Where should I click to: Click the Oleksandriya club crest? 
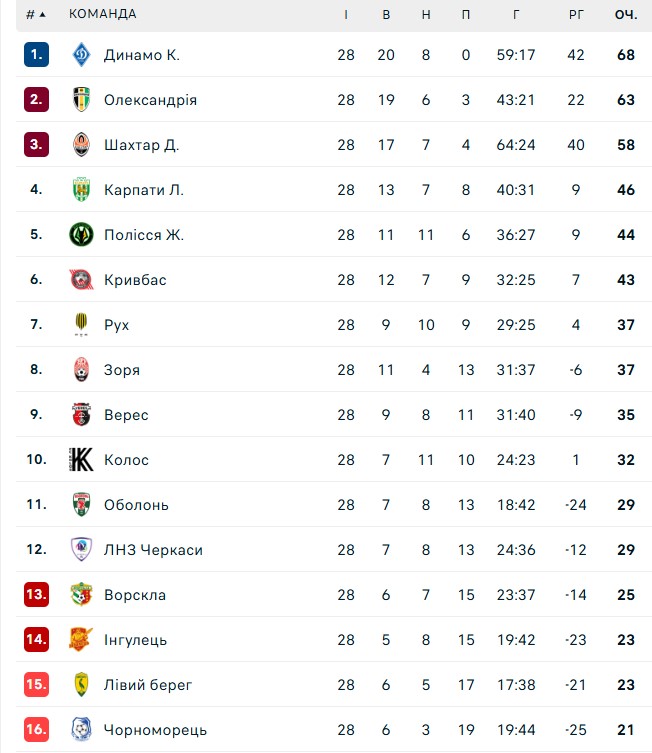pos(81,100)
